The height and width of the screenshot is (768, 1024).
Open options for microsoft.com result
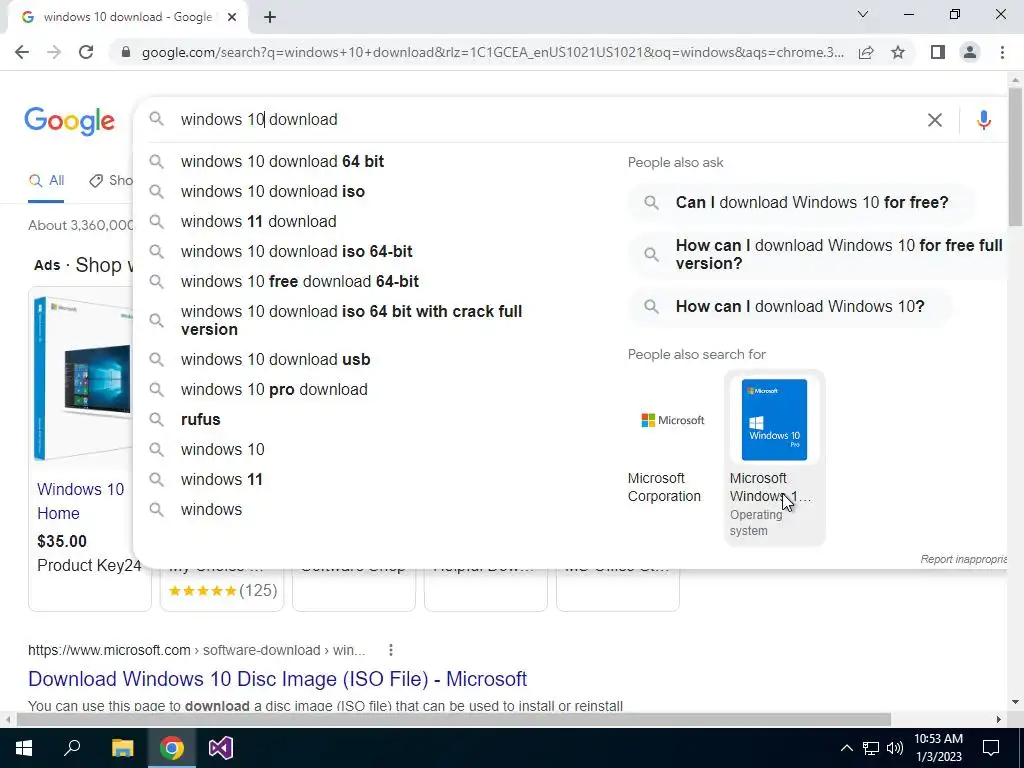click(x=391, y=650)
